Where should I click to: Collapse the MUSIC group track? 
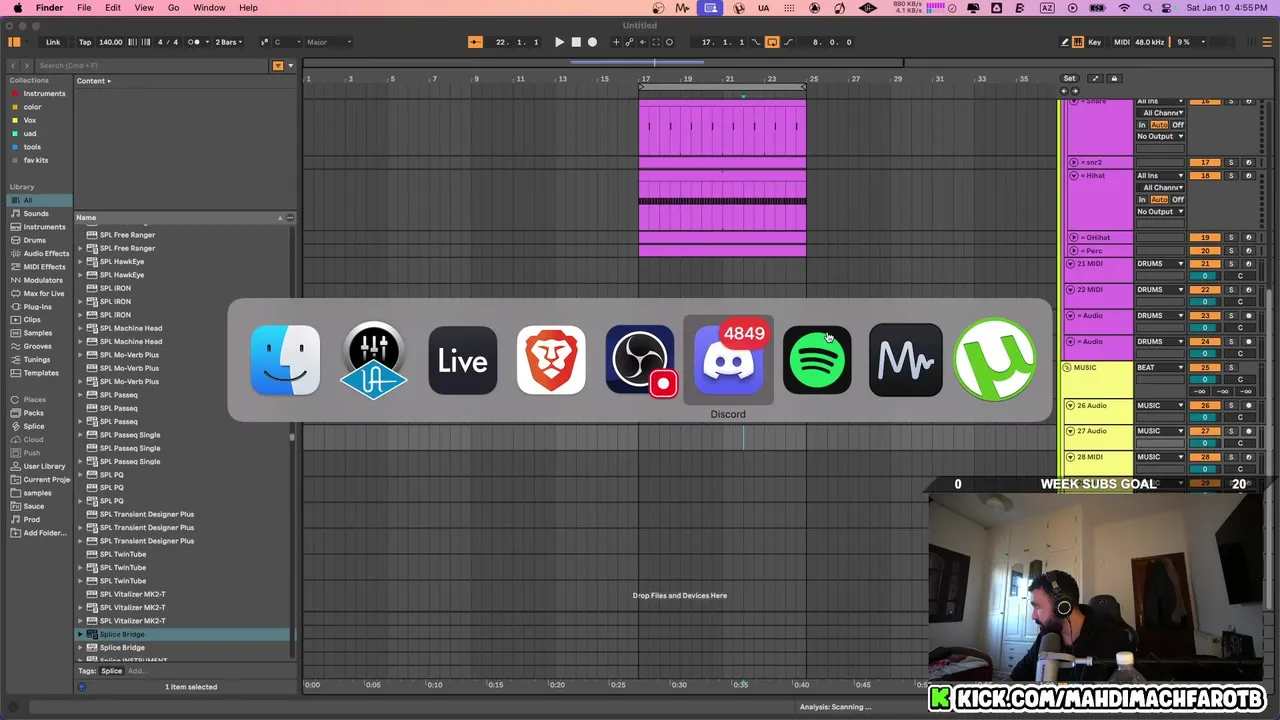tap(1068, 368)
